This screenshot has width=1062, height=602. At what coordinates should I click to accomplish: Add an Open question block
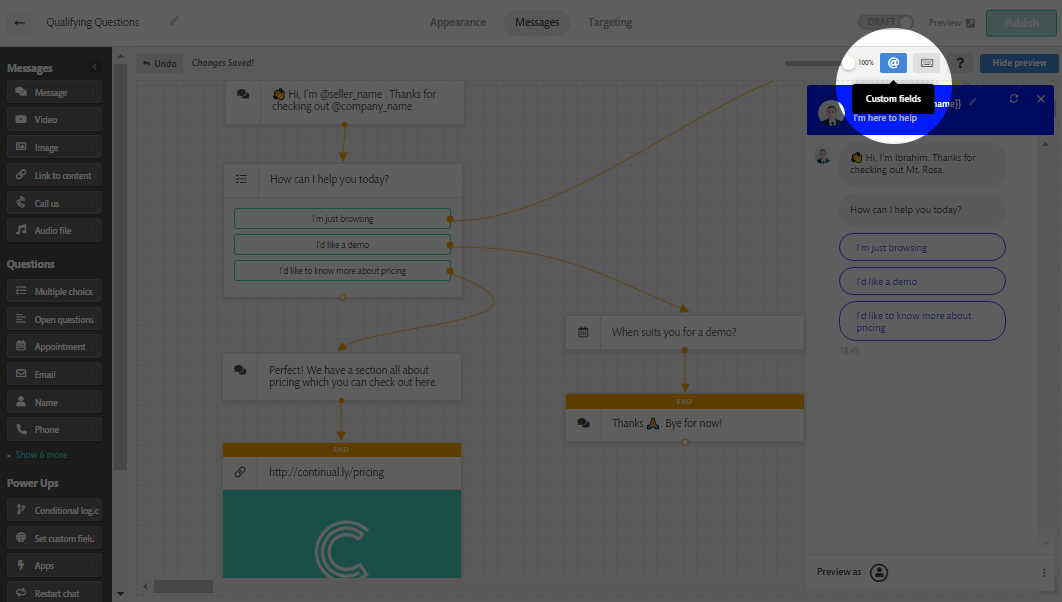coord(53,318)
